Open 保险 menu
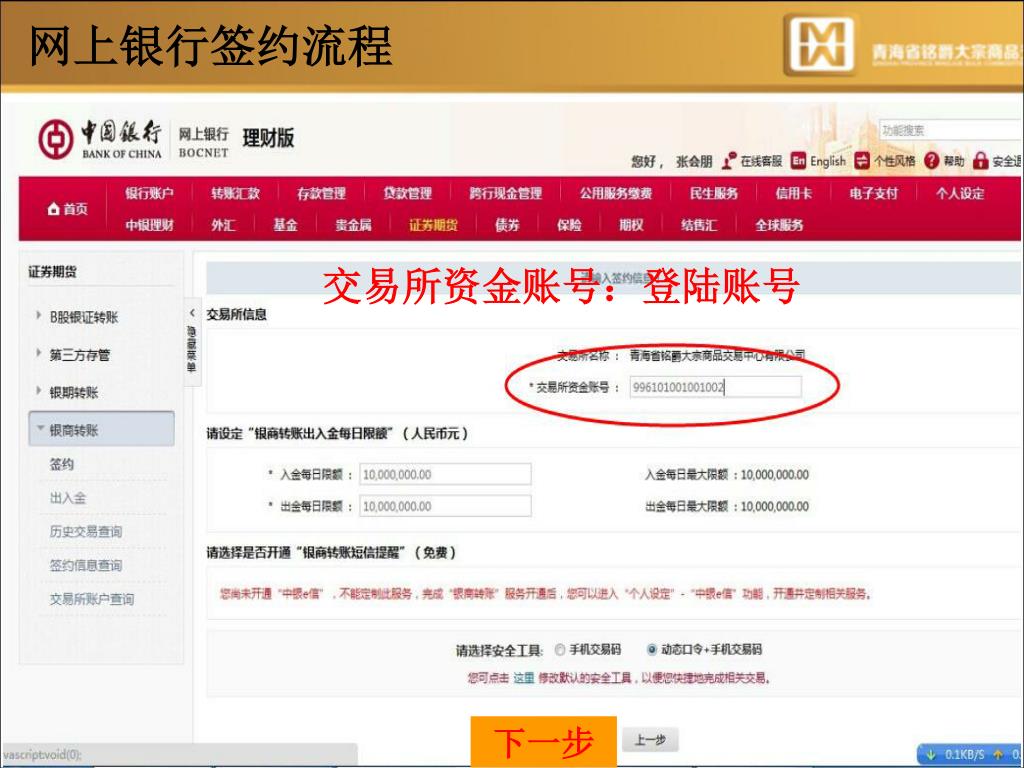Screen dimensions: 1024x768 click(x=569, y=225)
